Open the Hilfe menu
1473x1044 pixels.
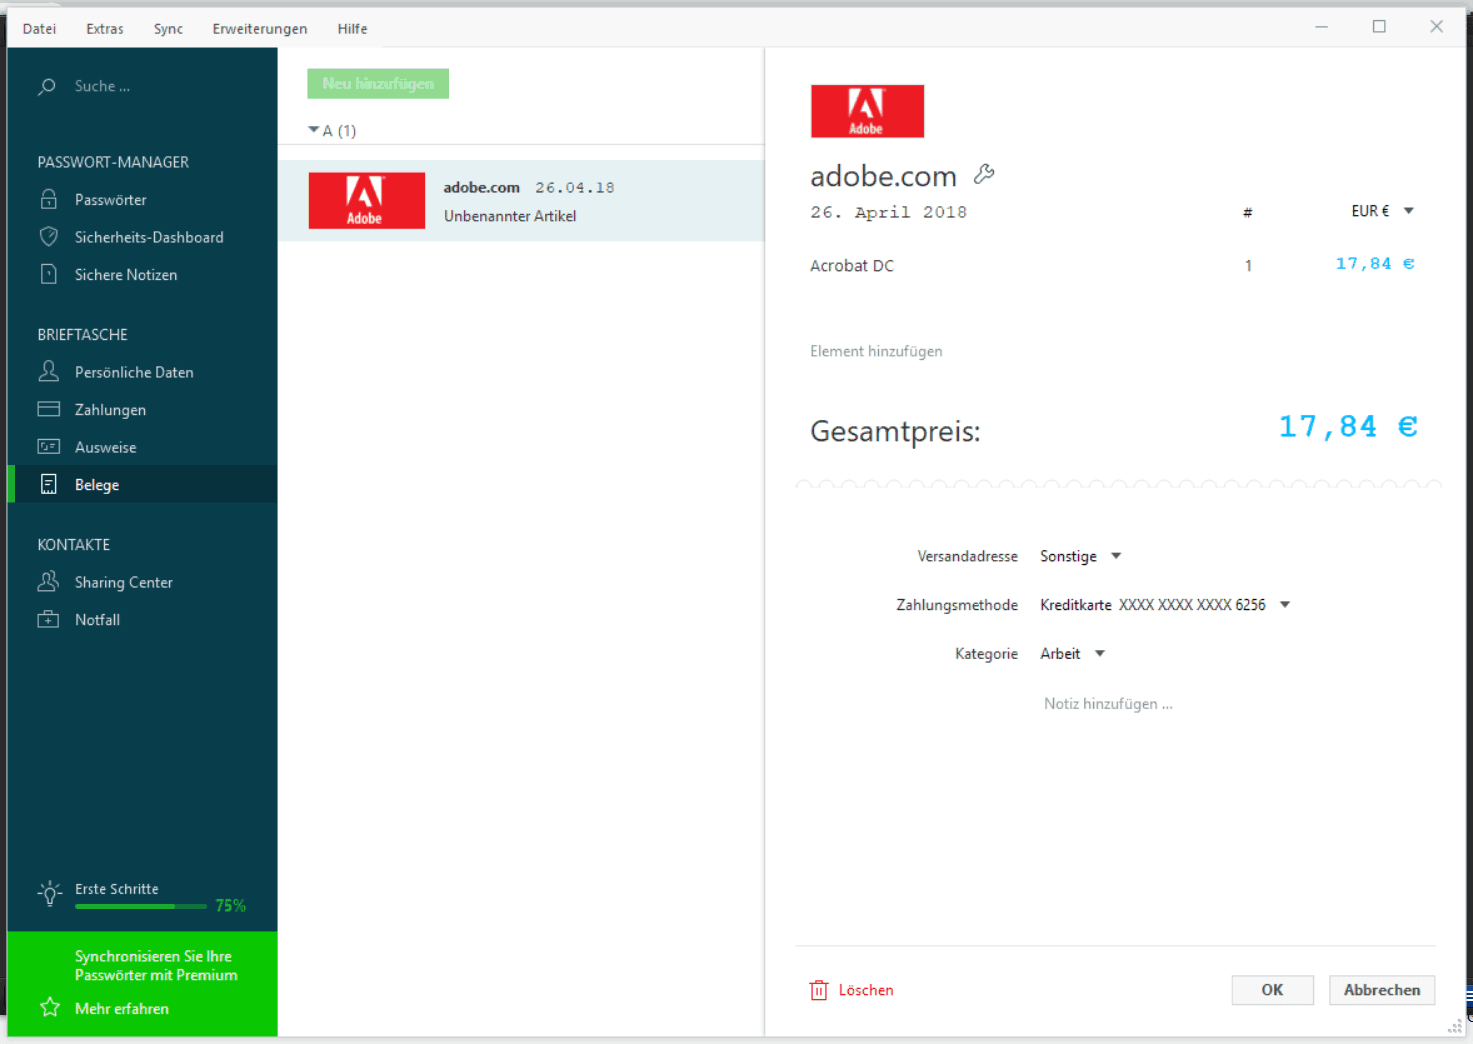click(352, 28)
